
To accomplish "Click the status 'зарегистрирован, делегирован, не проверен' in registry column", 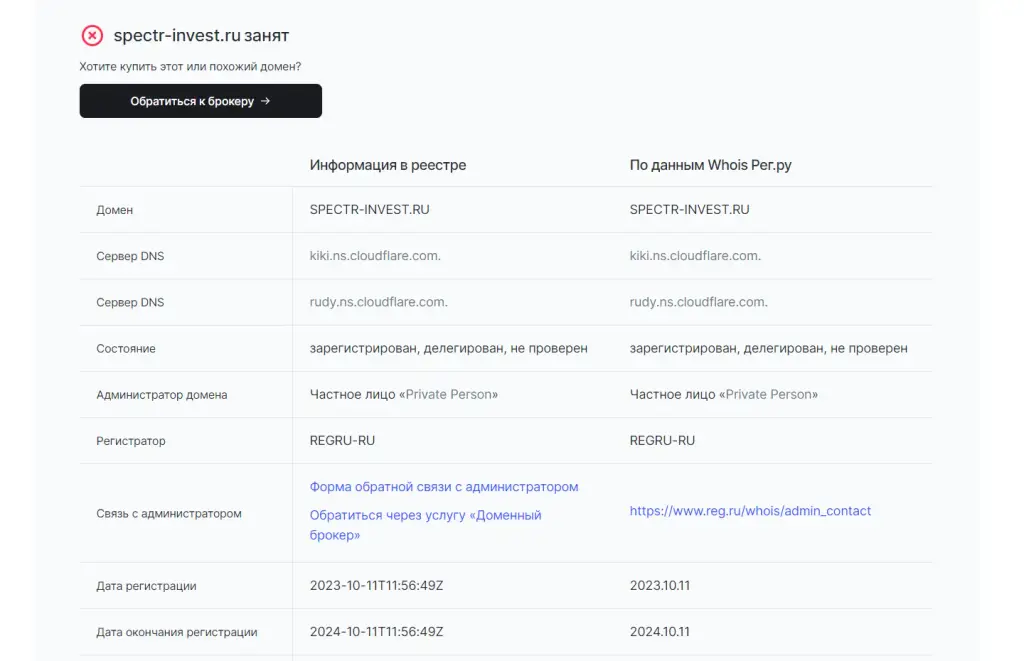I will pyautogui.click(x=449, y=349).
